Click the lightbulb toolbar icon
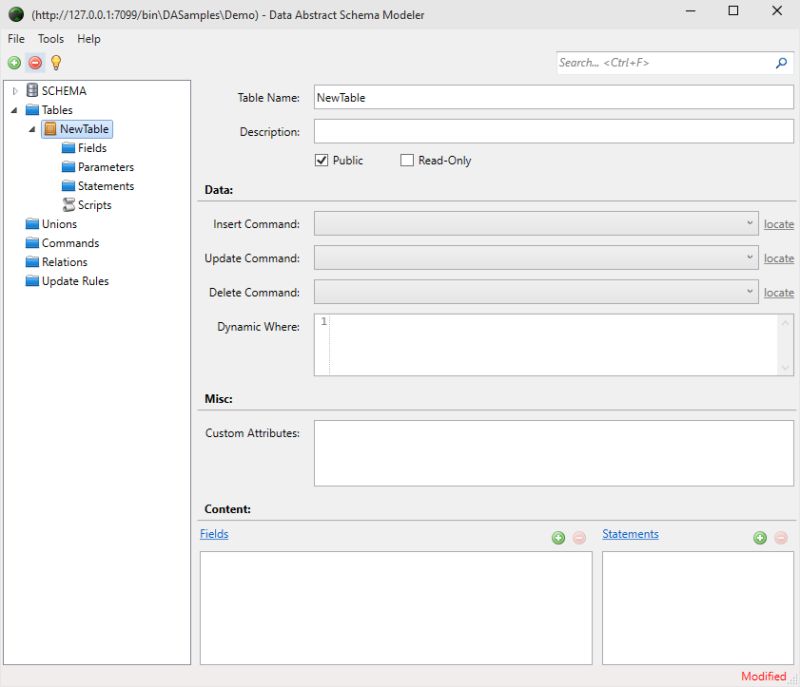The height and width of the screenshot is (687, 800). (55, 62)
